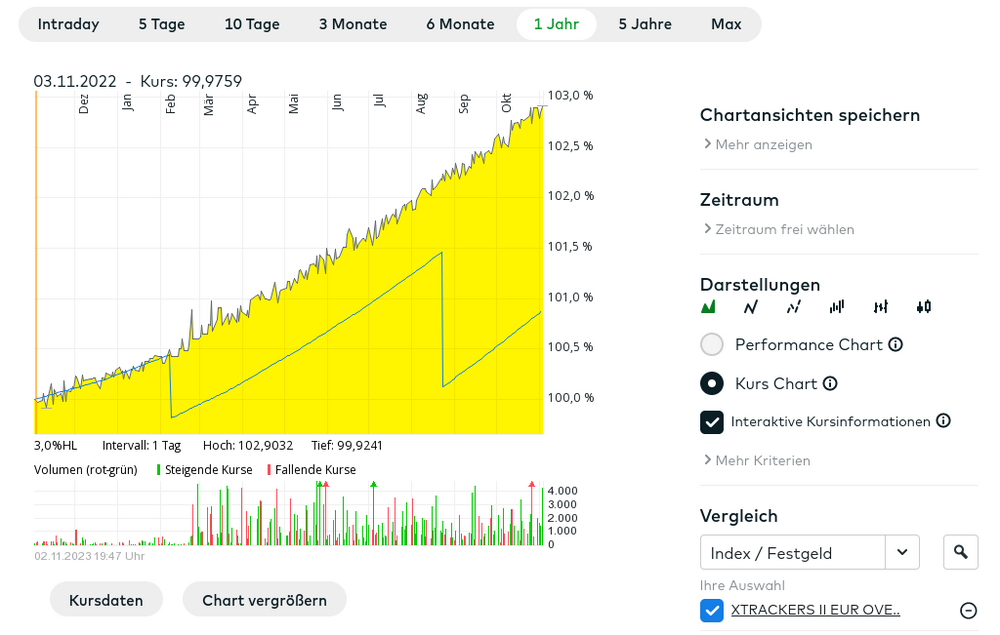Toggle Interaktive Kursinformationen checkbox

tap(712, 422)
